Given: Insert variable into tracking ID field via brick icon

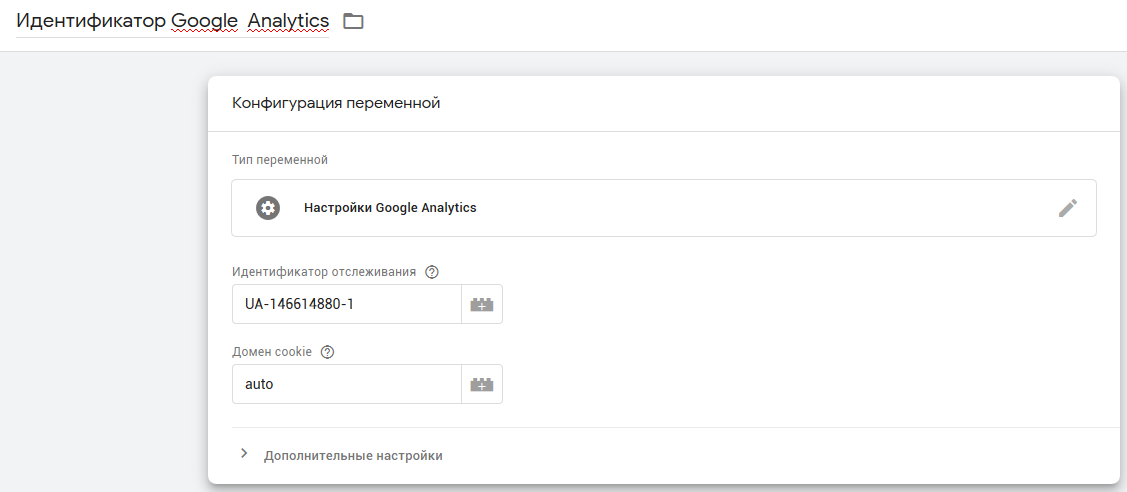Looking at the screenshot, I should click(x=482, y=305).
